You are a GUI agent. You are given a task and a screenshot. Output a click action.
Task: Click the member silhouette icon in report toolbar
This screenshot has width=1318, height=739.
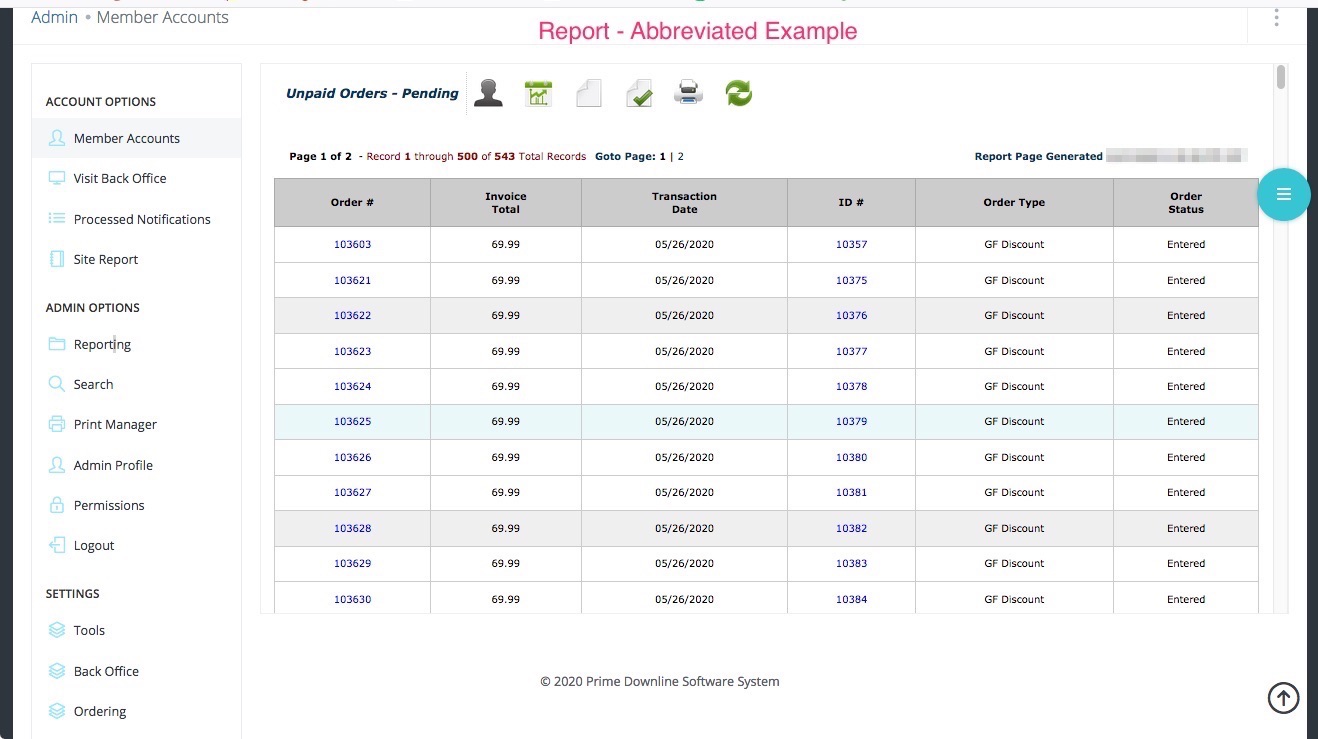coord(488,93)
